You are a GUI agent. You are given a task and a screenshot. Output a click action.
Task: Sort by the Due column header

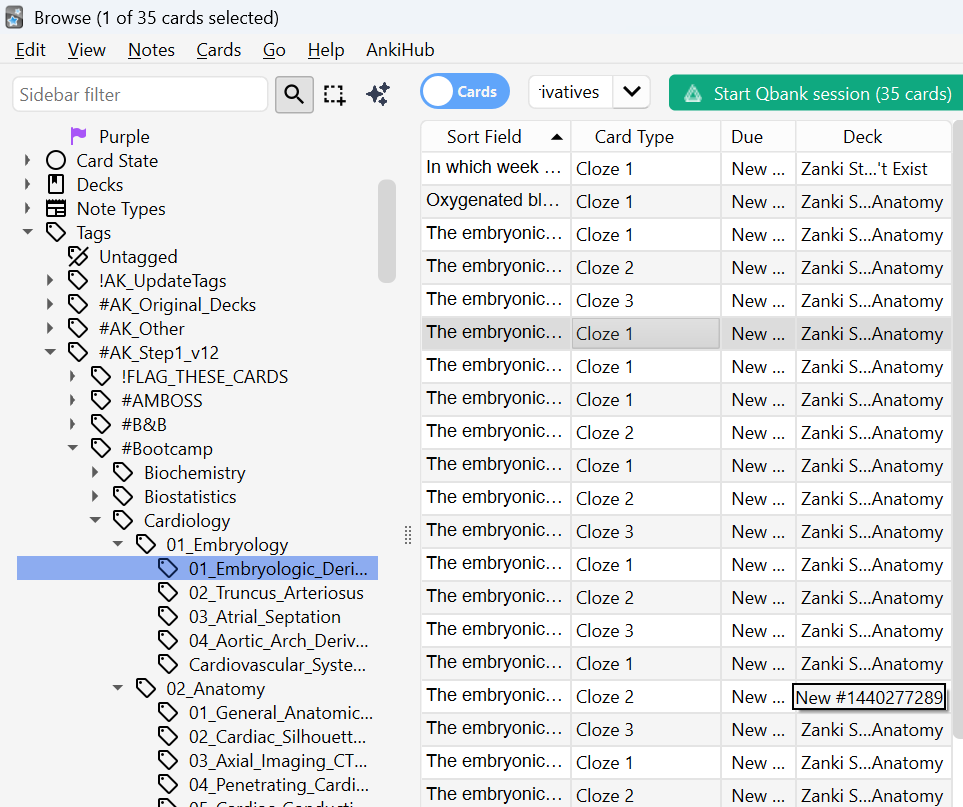coord(747,137)
